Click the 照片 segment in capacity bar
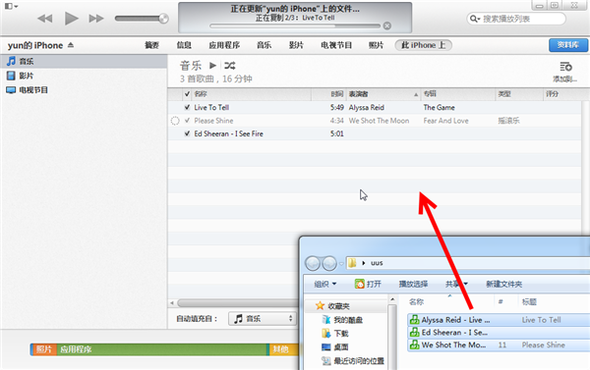 [x=44, y=349]
